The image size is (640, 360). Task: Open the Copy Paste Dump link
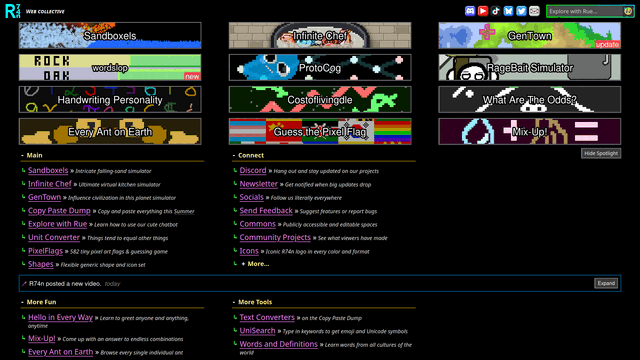(x=59, y=211)
